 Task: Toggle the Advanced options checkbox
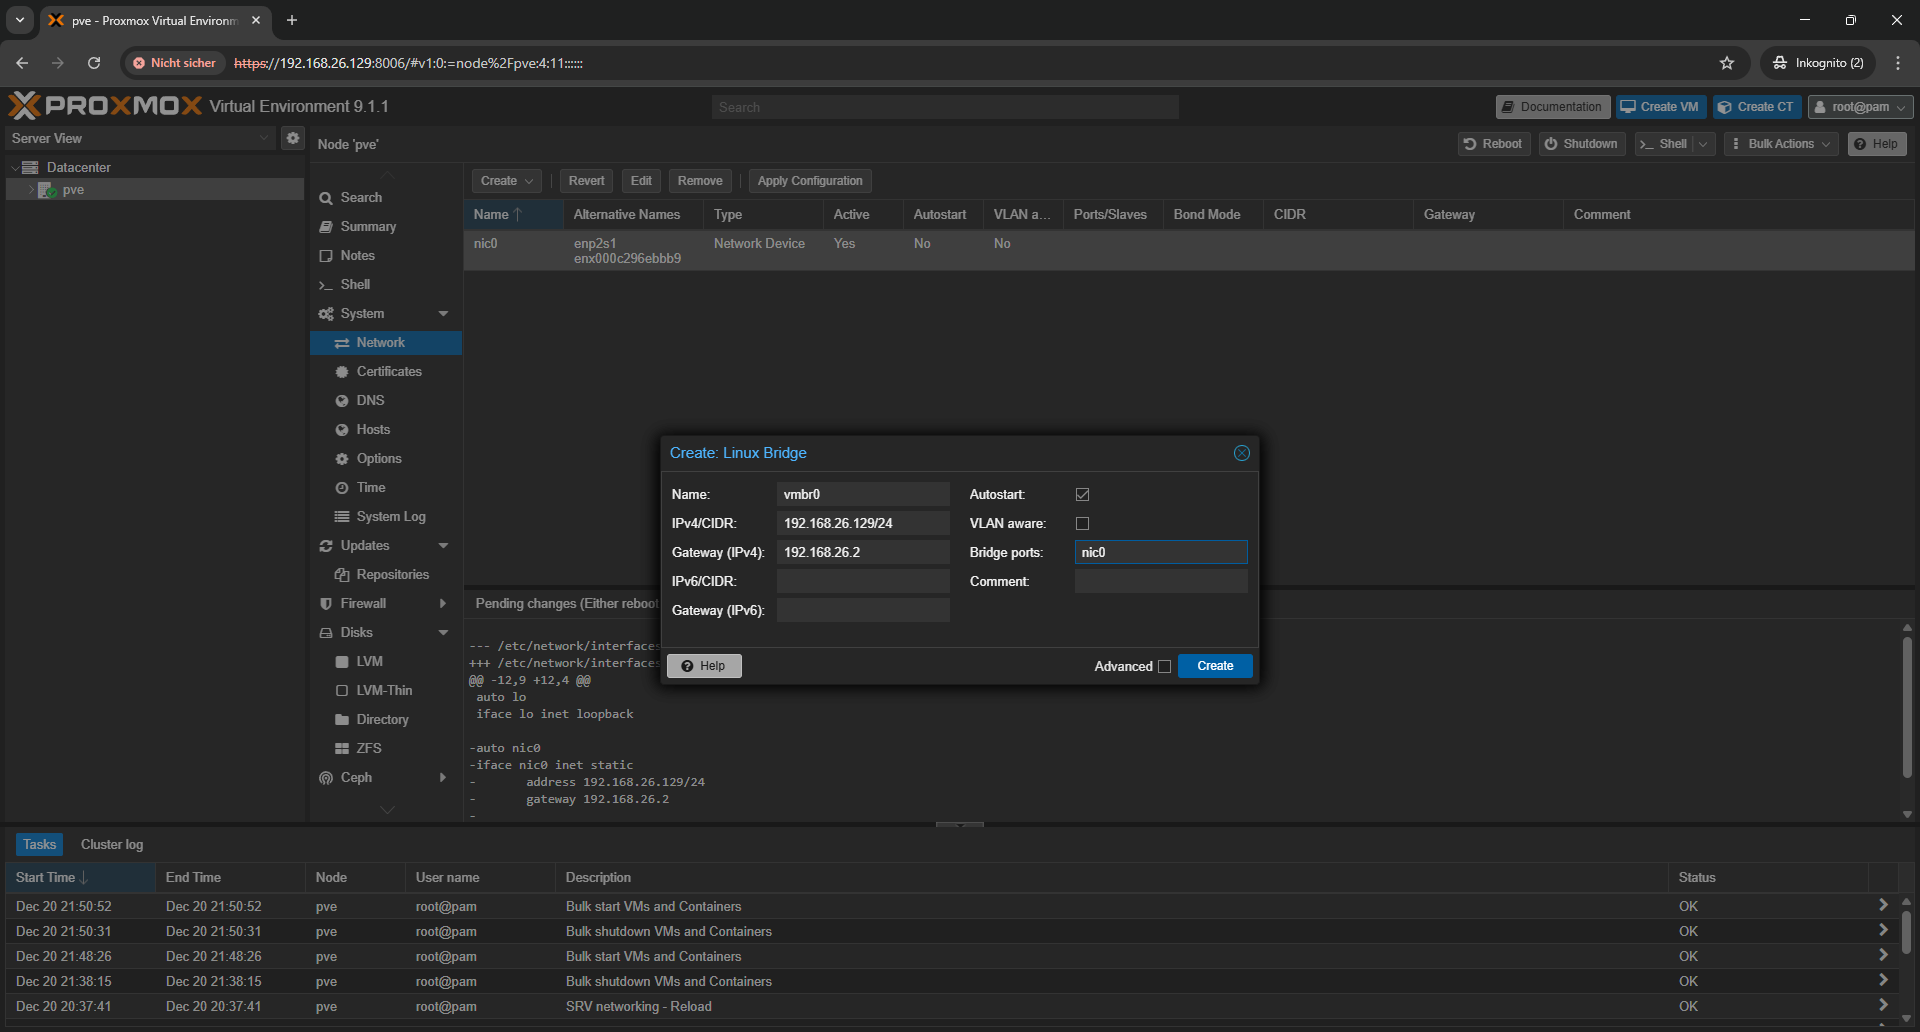click(x=1164, y=667)
